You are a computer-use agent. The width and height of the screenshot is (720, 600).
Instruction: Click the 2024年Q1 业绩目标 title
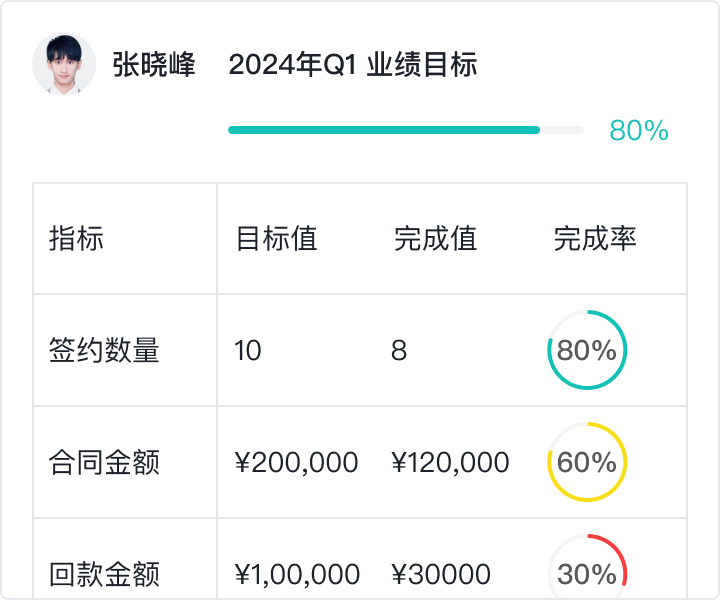pyautogui.click(x=353, y=65)
